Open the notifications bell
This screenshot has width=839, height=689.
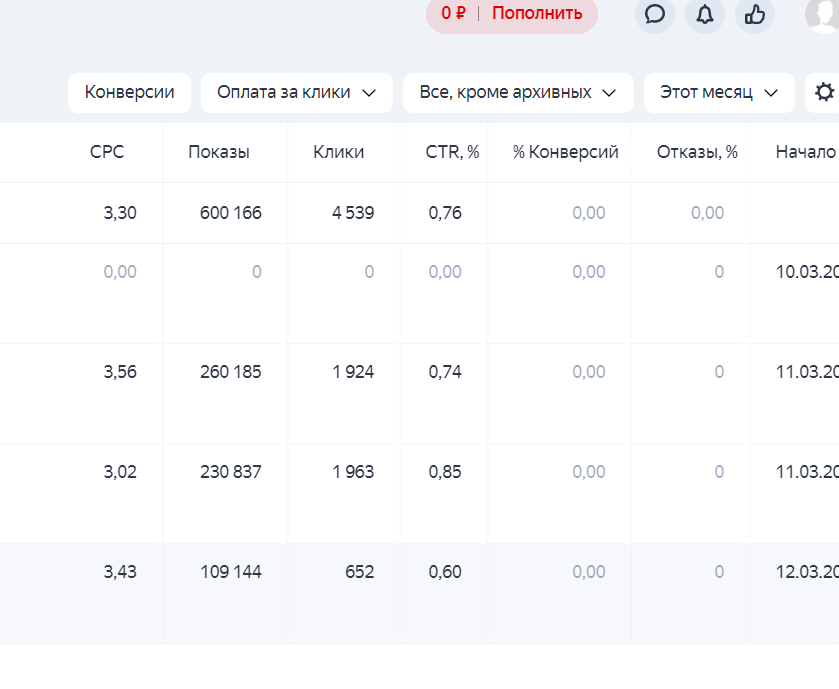tap(705, 14)
